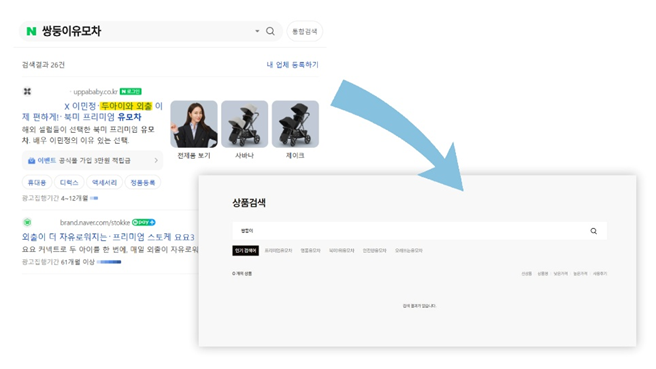Click the green Naver N logo

pos(31,31)
